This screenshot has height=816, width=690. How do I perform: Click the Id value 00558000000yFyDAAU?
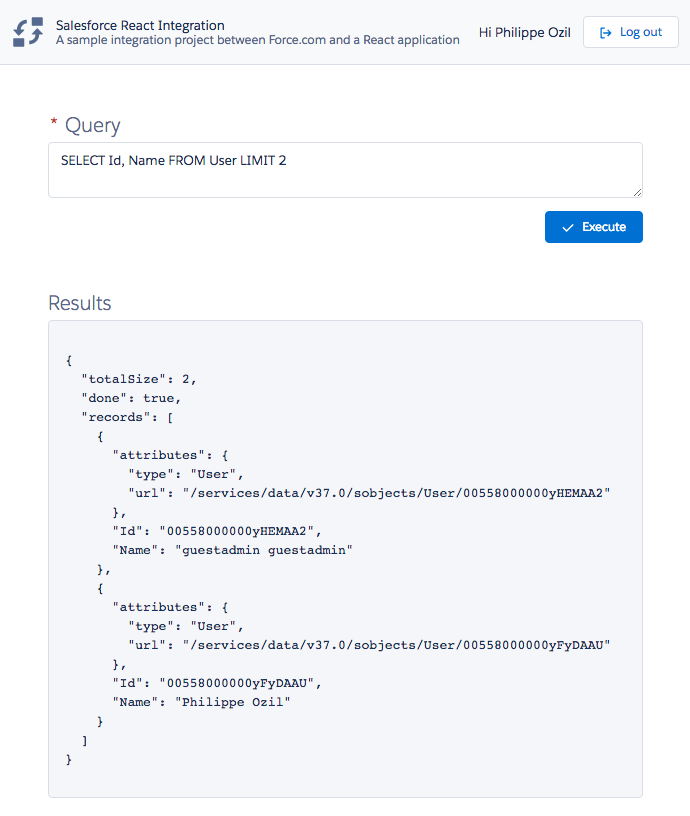(237, 683)
